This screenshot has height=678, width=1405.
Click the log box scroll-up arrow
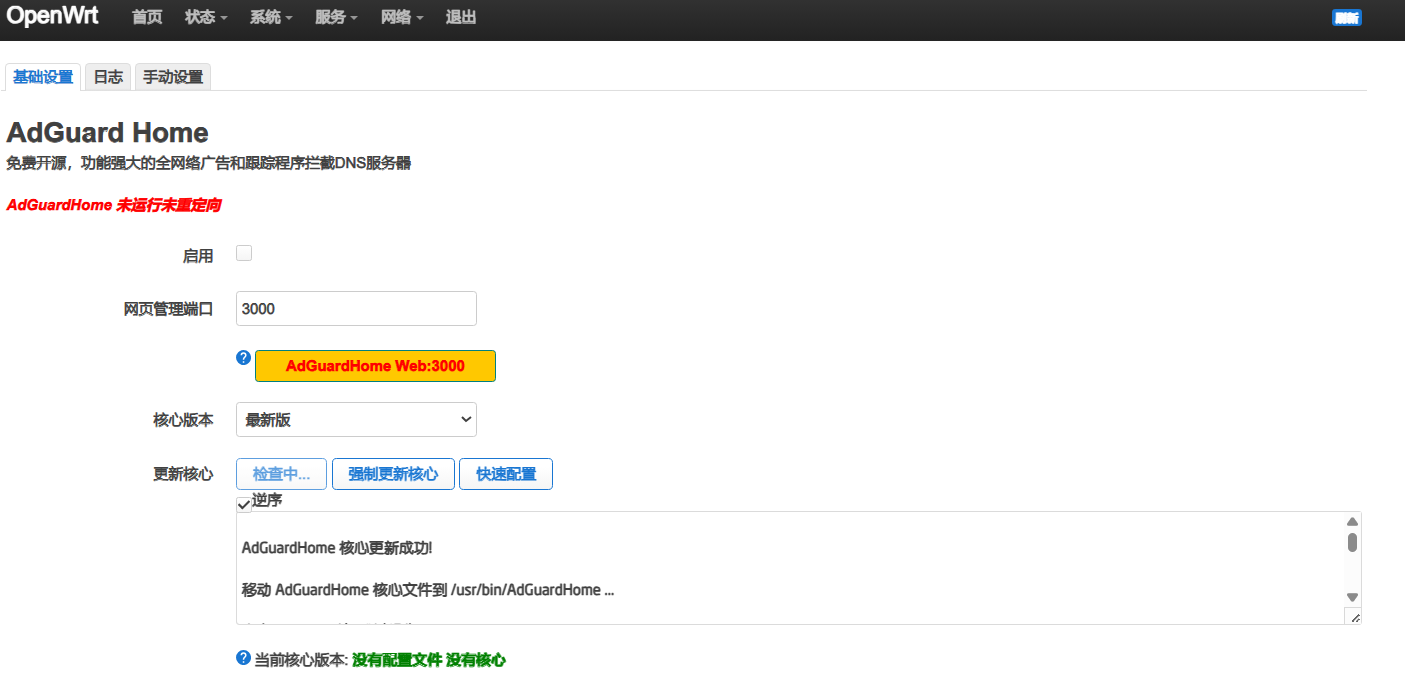tap(1352, 521)
